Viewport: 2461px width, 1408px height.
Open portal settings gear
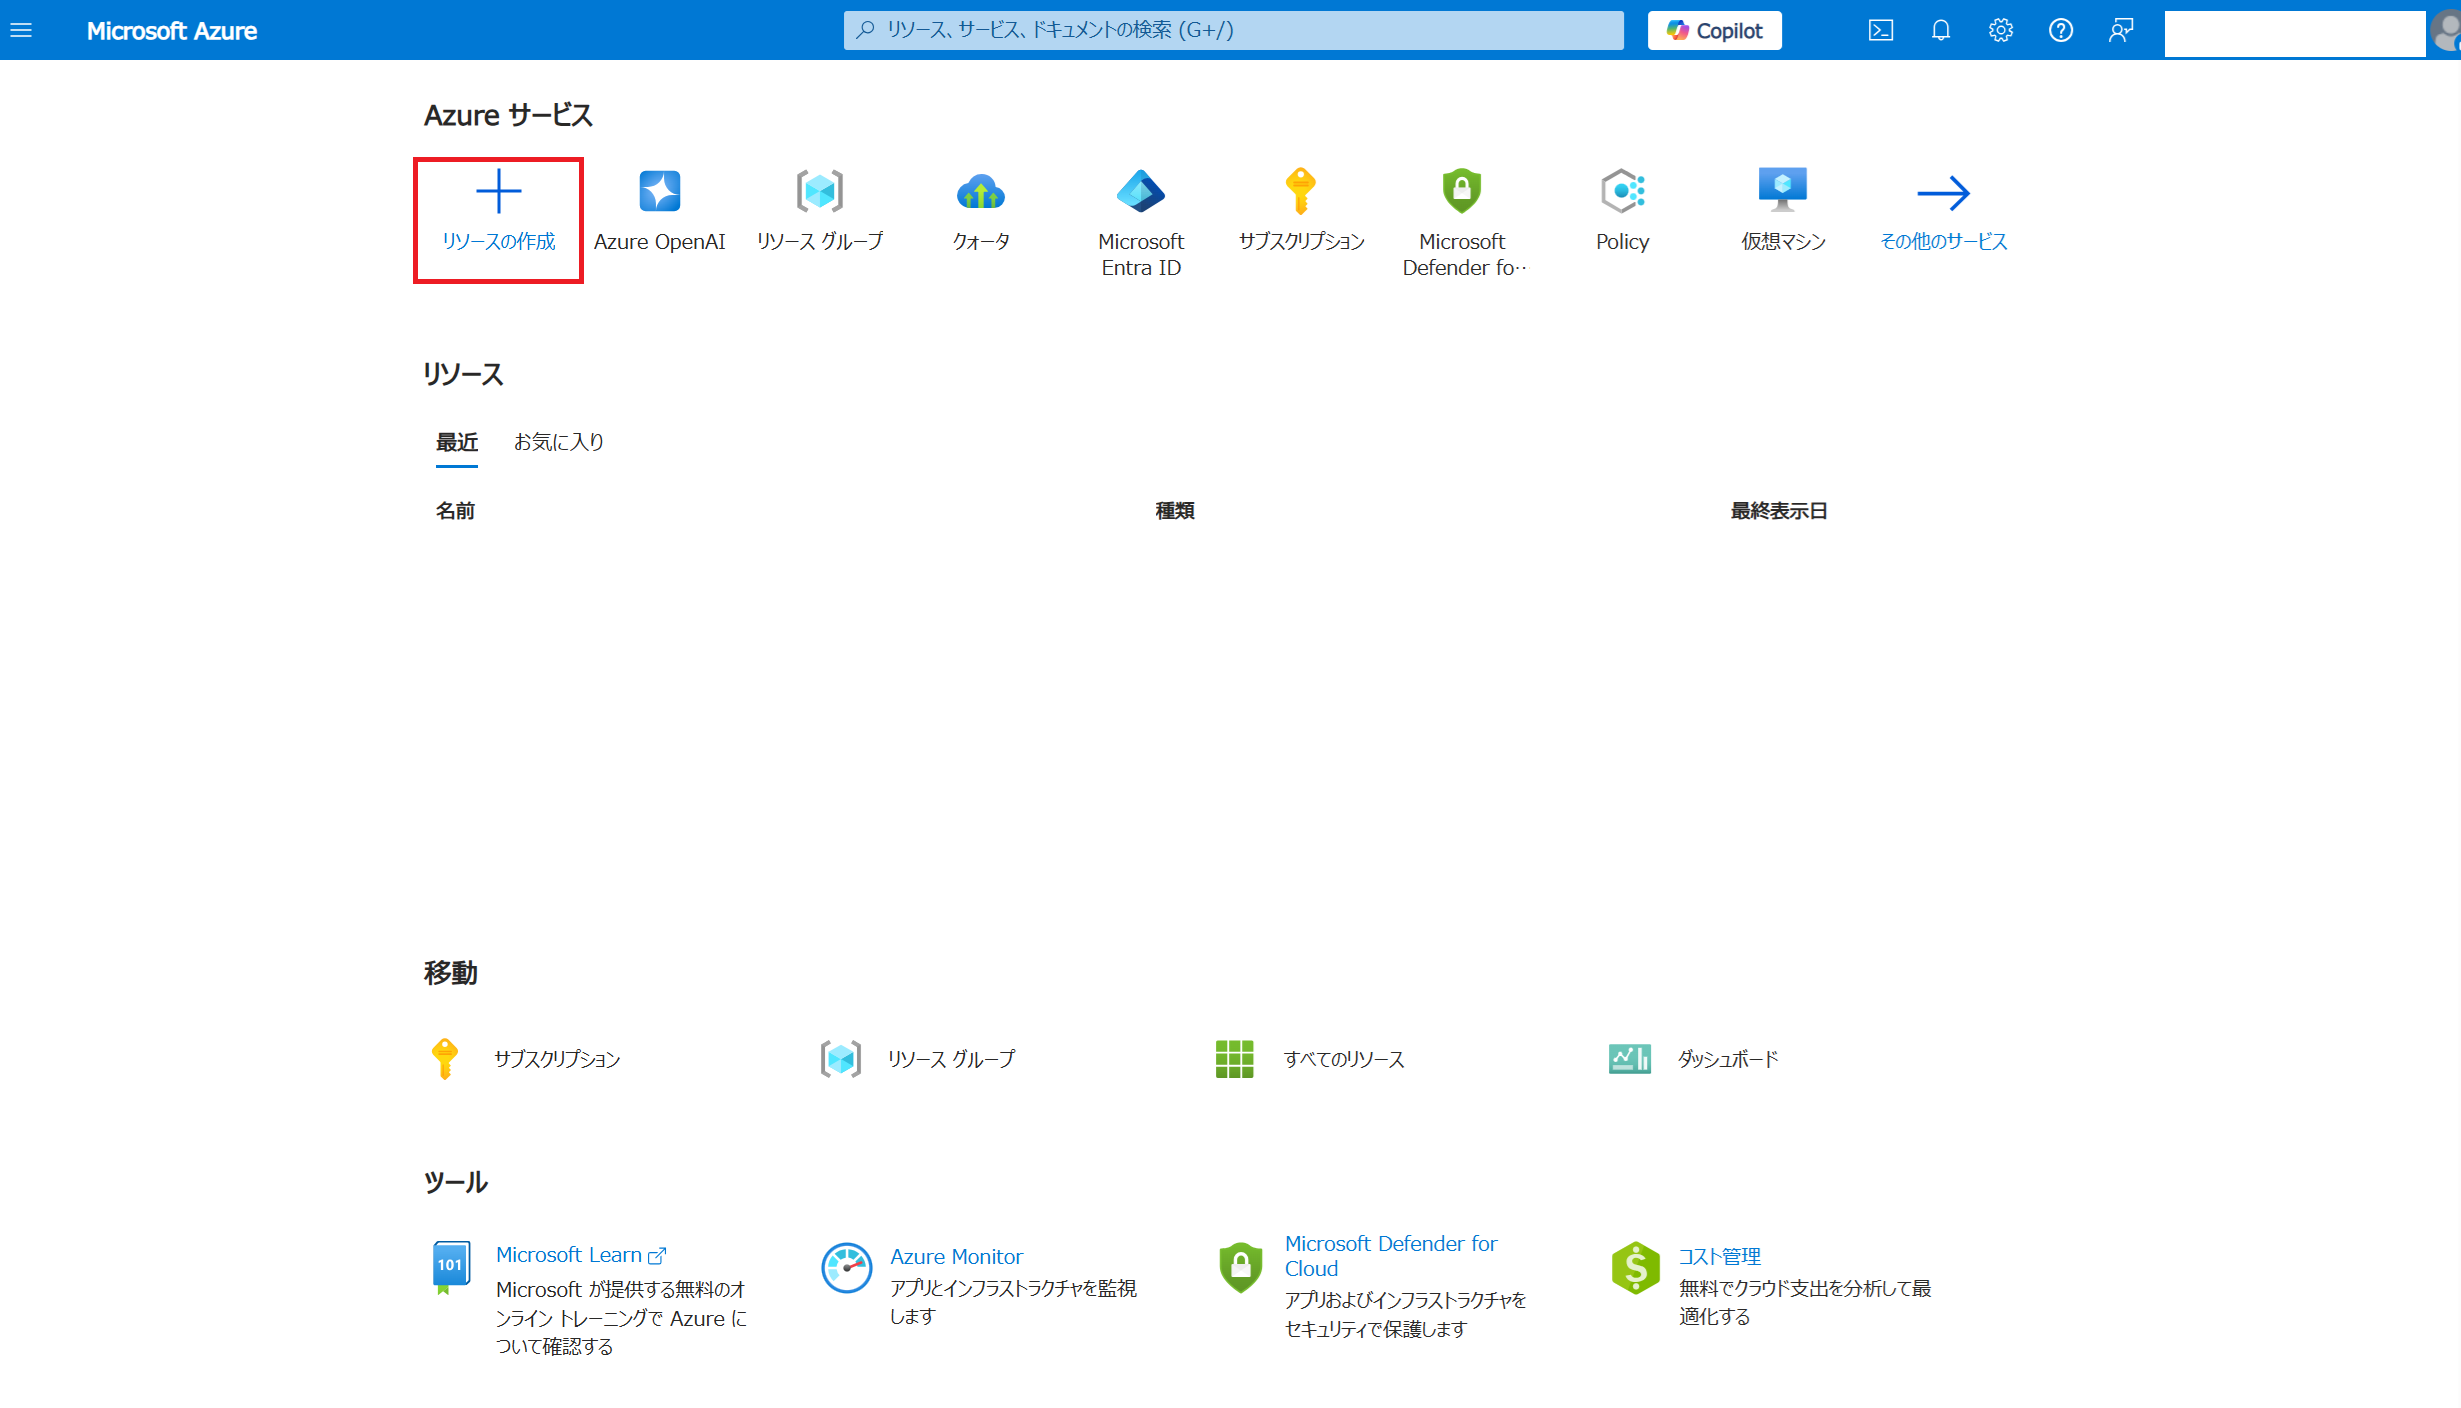point(2000,30)
